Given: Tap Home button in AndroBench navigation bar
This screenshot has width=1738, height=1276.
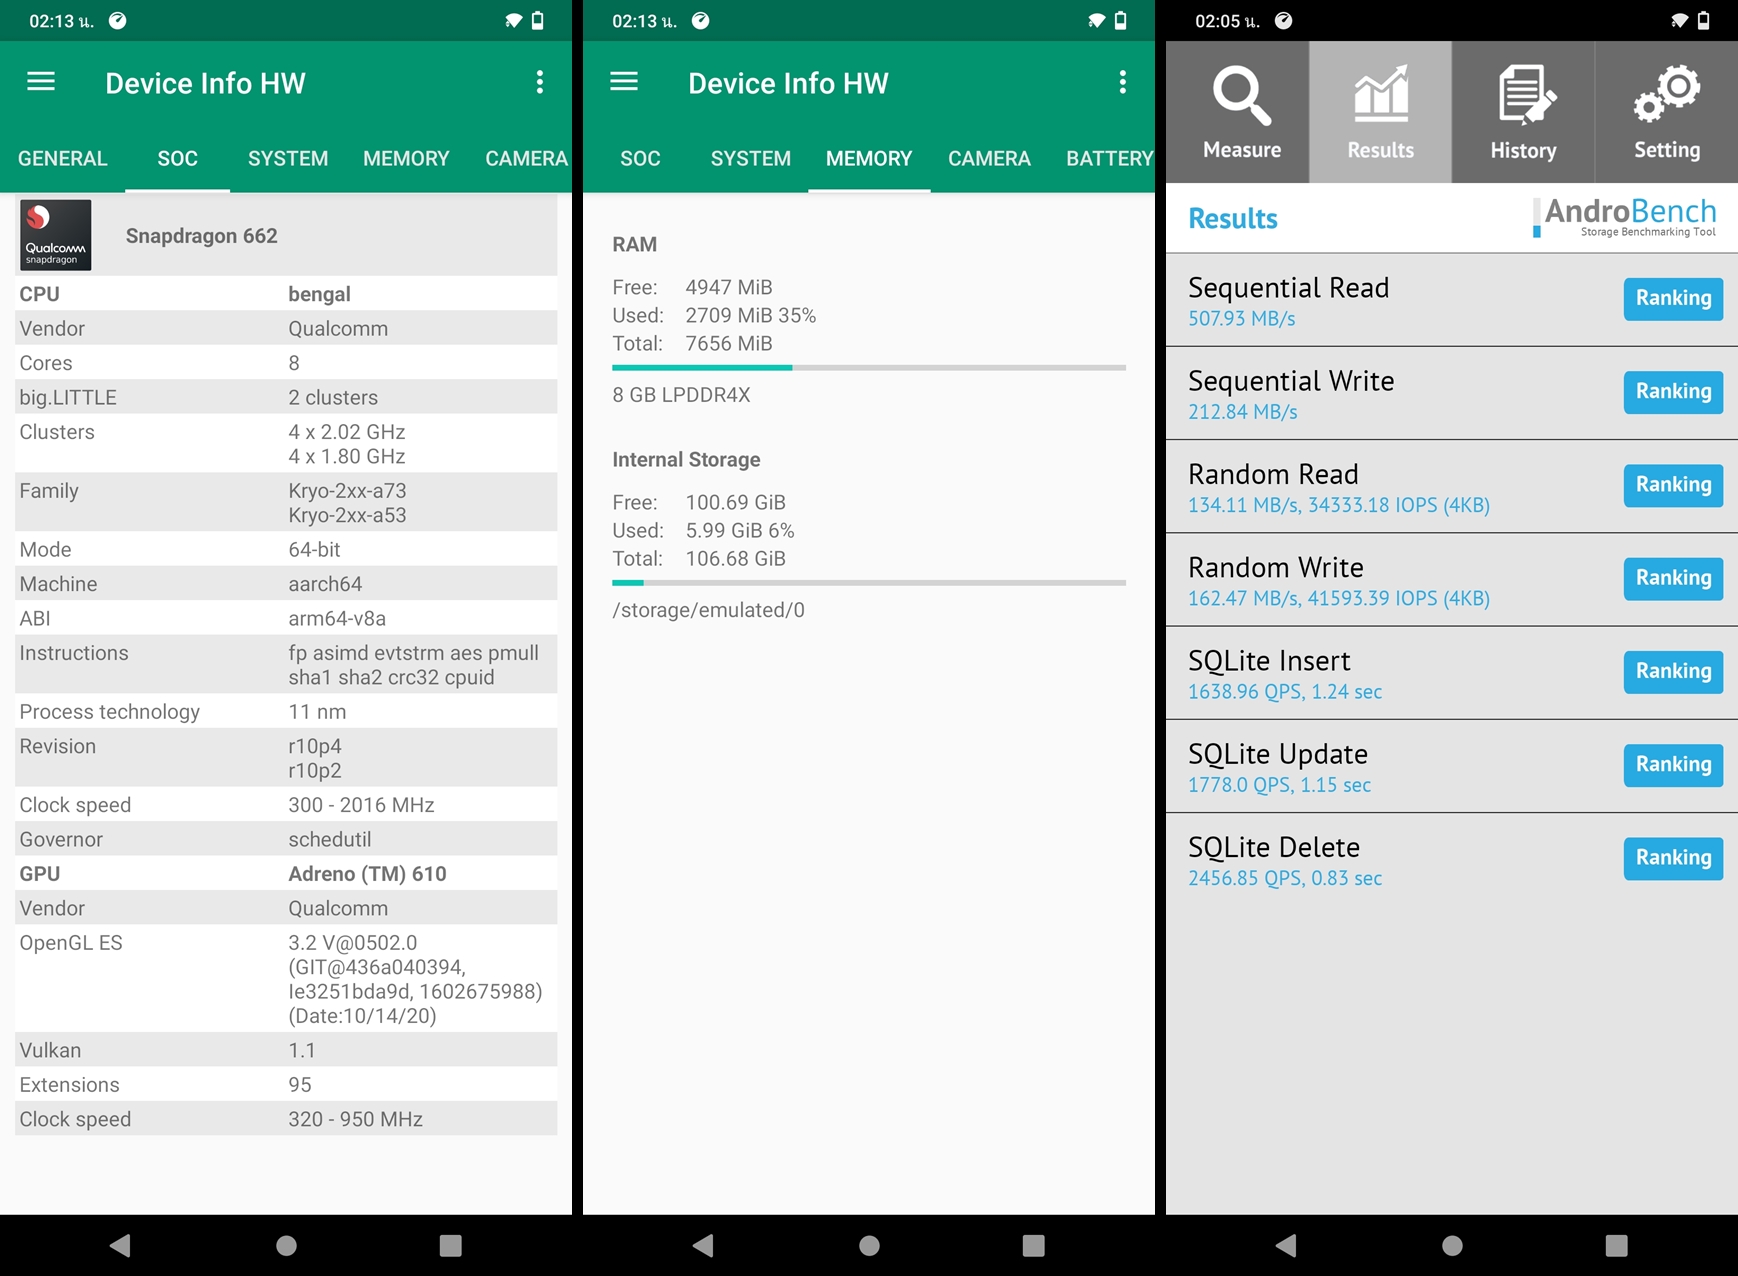Looking at the screenshot, I should 1452,1245.
